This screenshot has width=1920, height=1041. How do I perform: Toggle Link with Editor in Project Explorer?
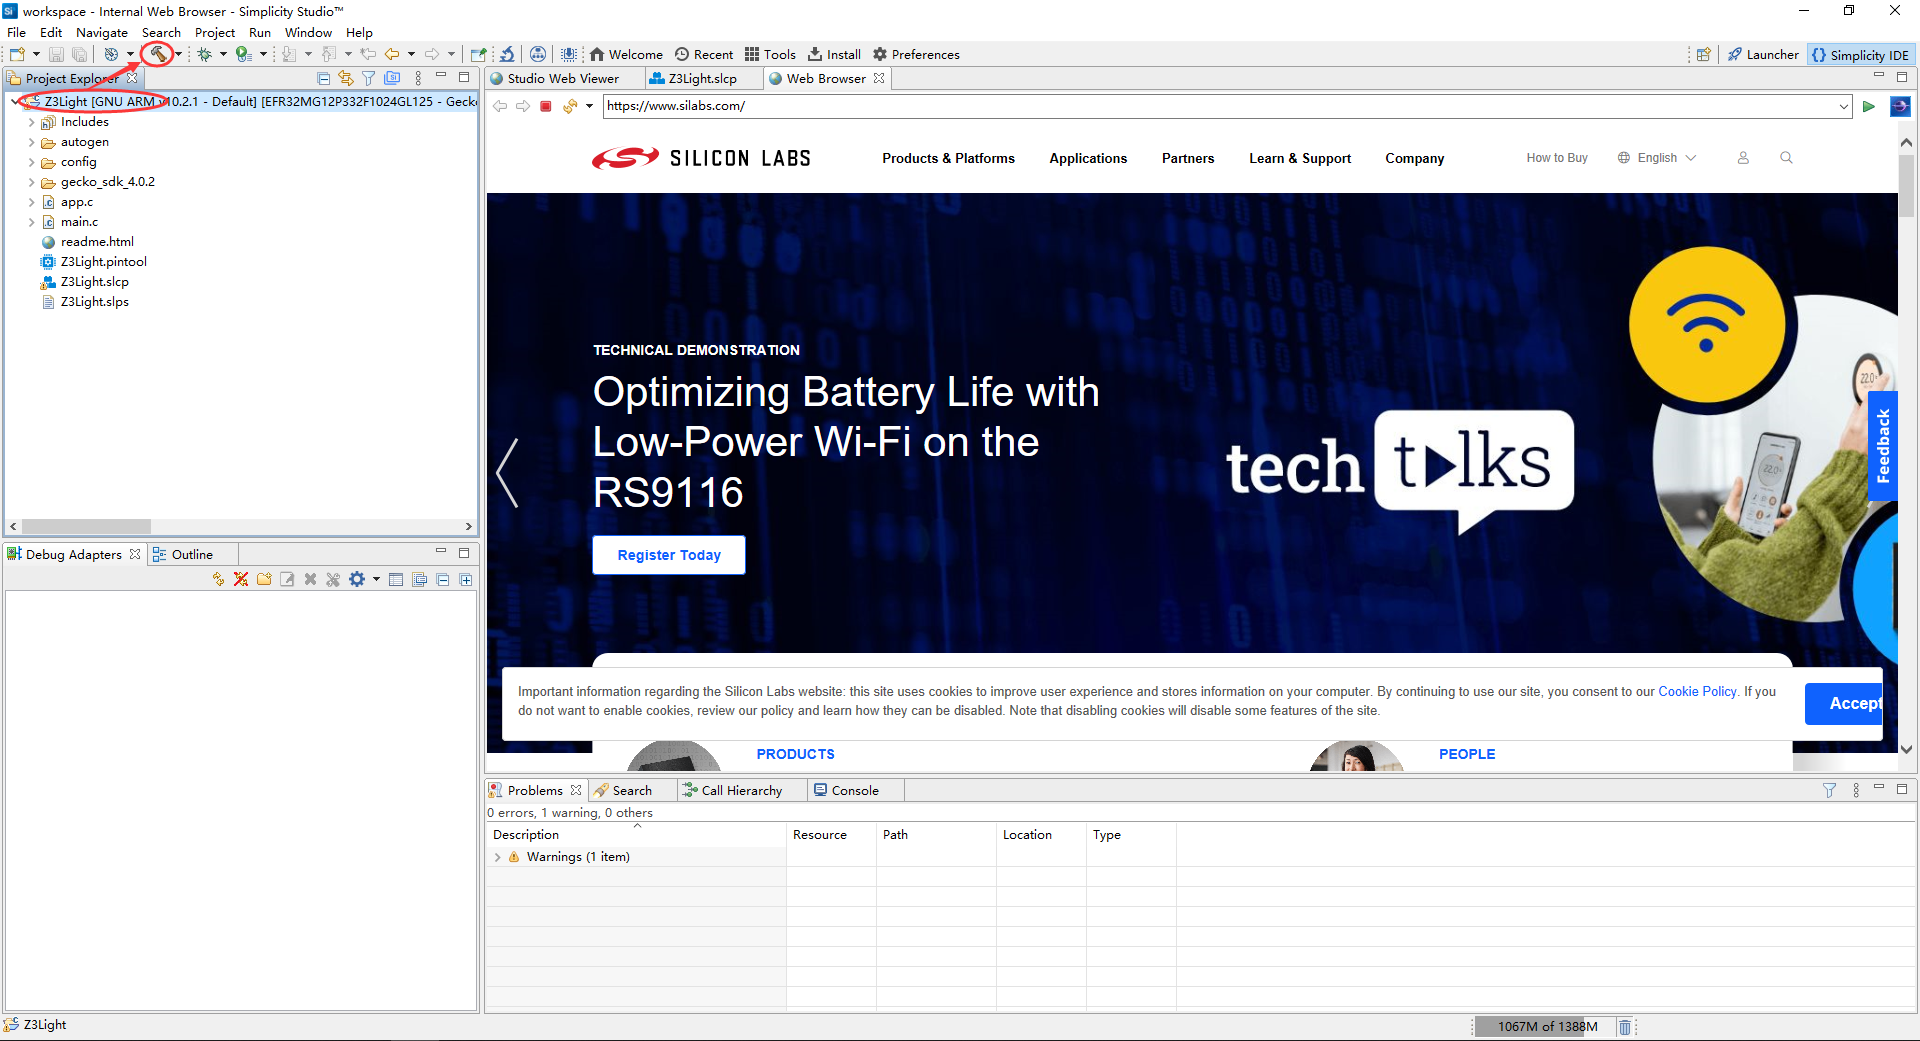(x=346, y=78)
